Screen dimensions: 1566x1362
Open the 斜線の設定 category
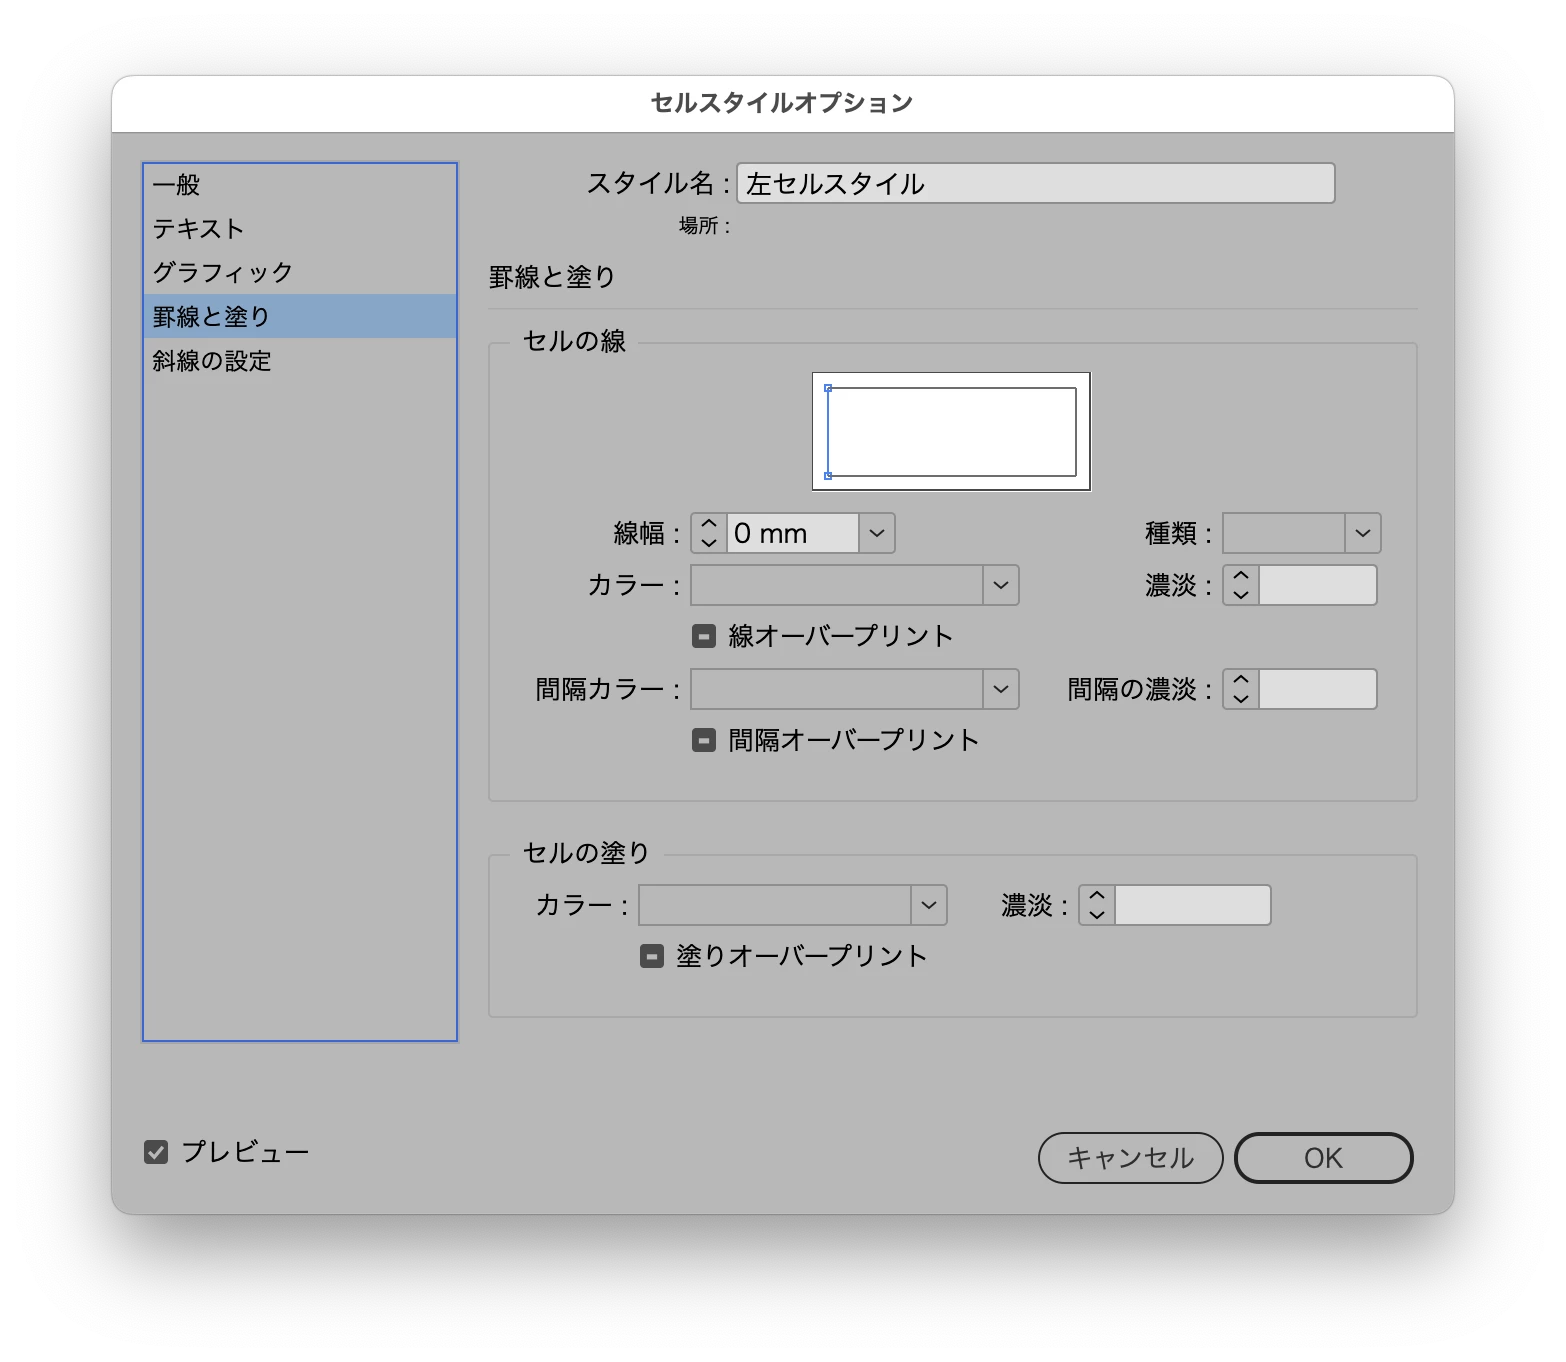299,361
